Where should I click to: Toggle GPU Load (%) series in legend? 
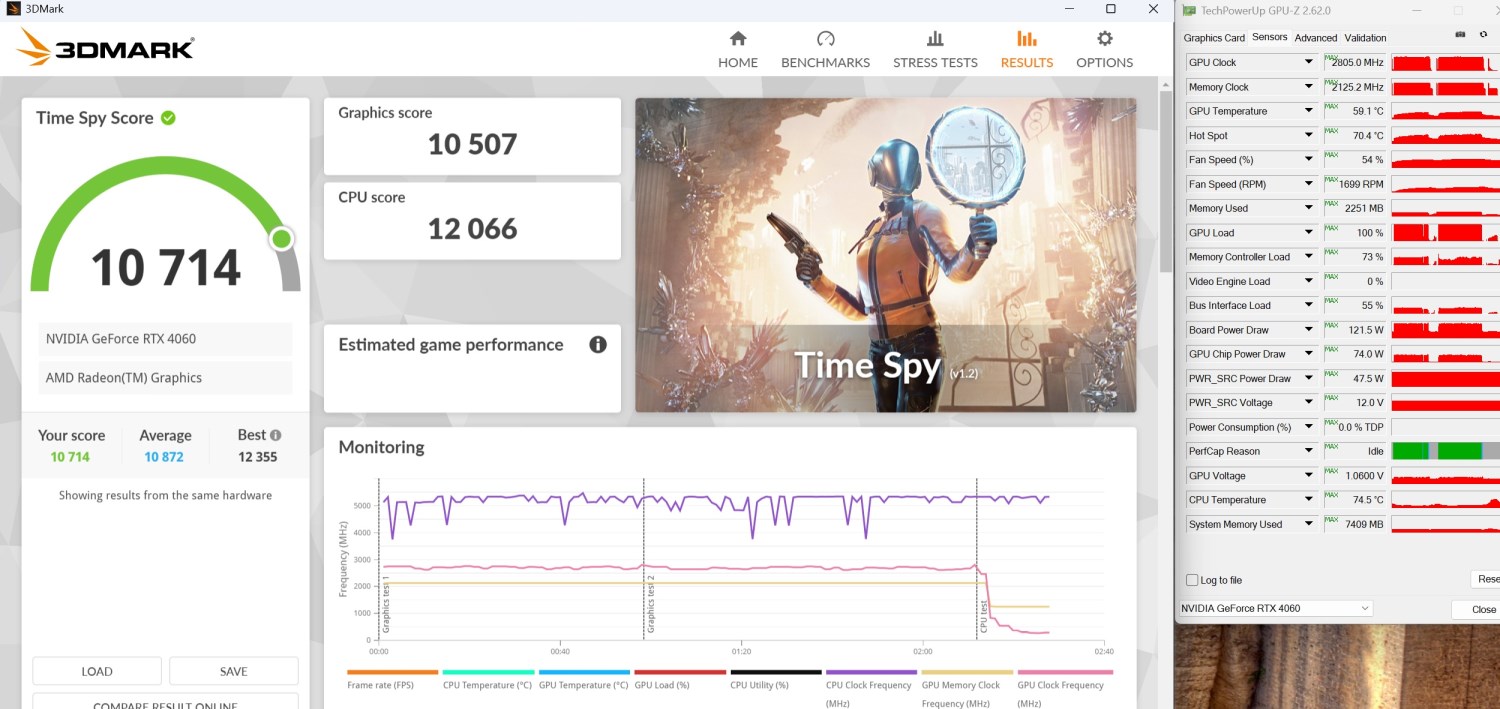click(x=680, y=680)
